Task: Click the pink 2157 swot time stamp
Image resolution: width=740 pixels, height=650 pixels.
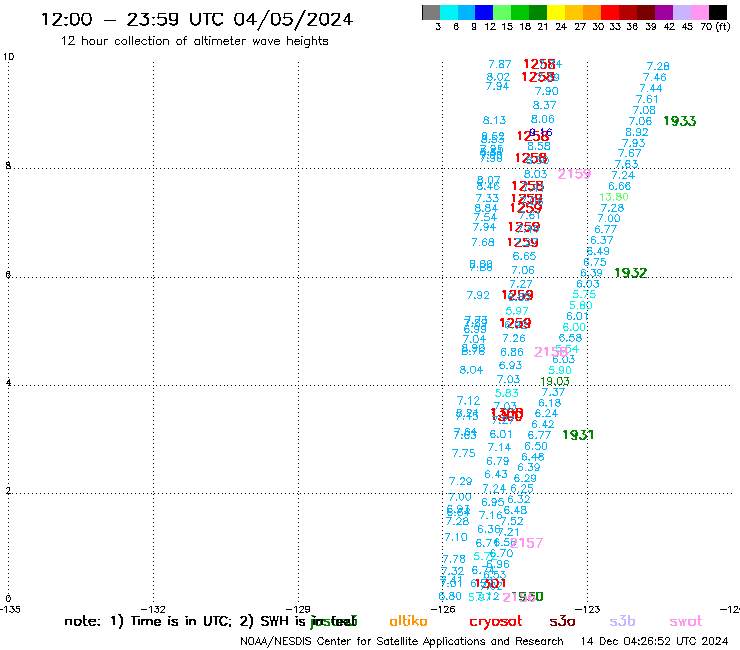Action: 526,543
